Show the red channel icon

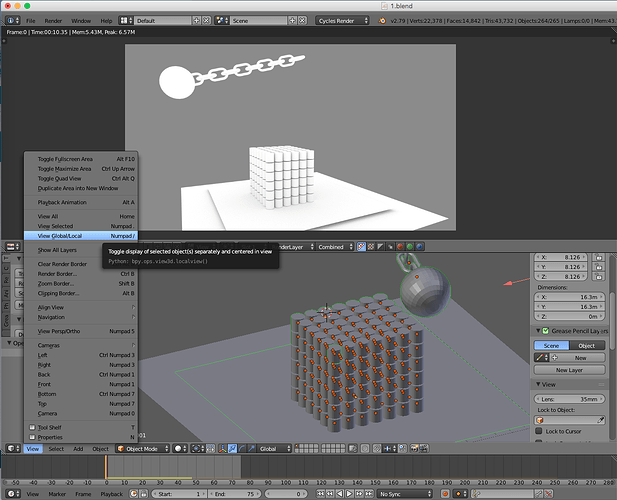400,247
